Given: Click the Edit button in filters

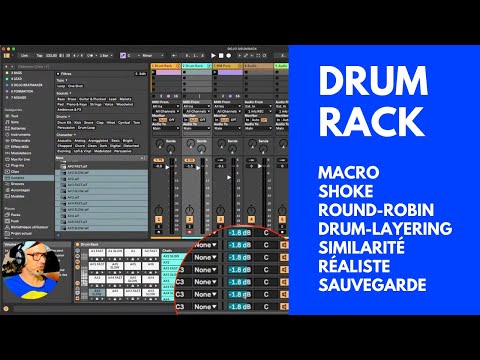Looking at the screenshot, I should point(141,74).
